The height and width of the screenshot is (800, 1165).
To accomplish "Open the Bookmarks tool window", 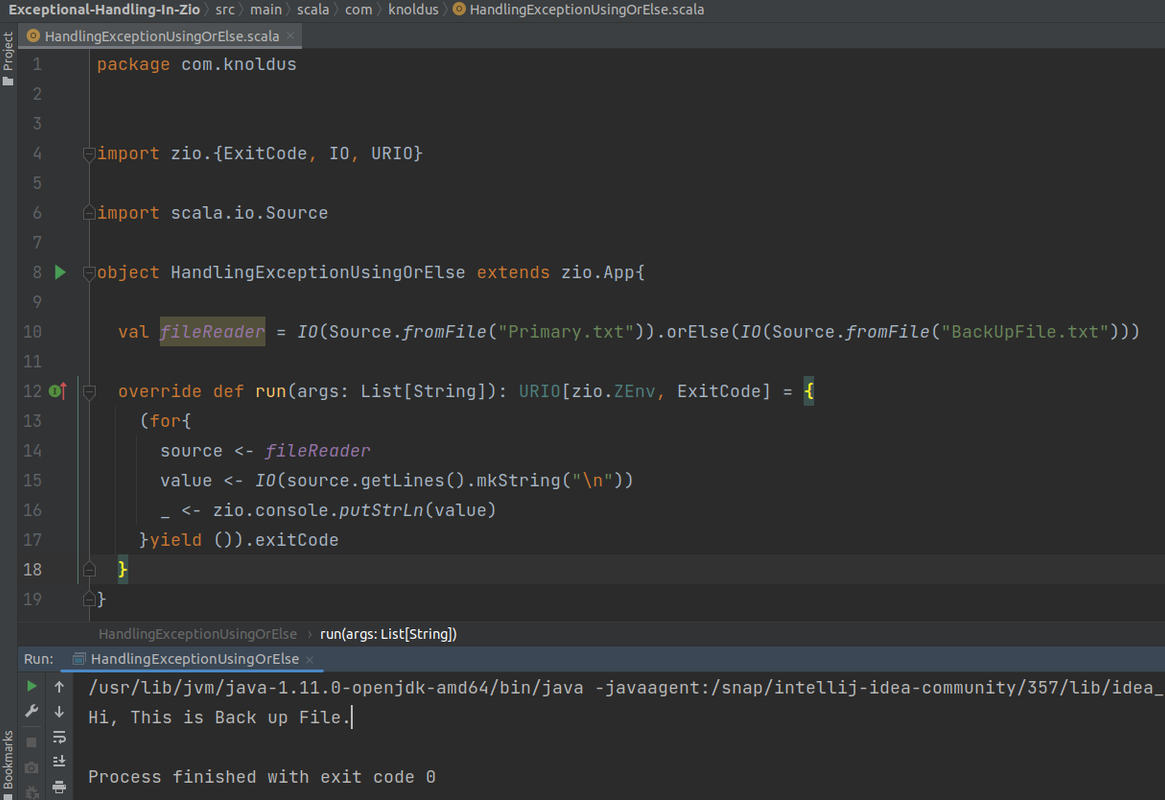I will click(8, 764).
